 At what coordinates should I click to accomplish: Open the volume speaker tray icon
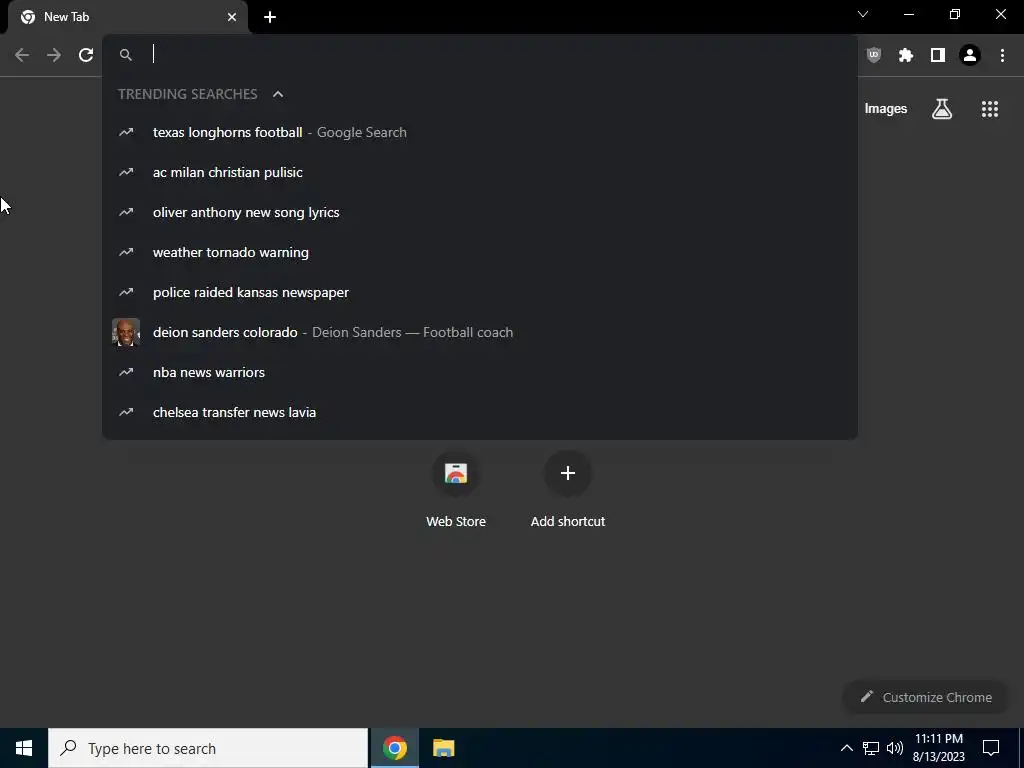click(895, 748)
